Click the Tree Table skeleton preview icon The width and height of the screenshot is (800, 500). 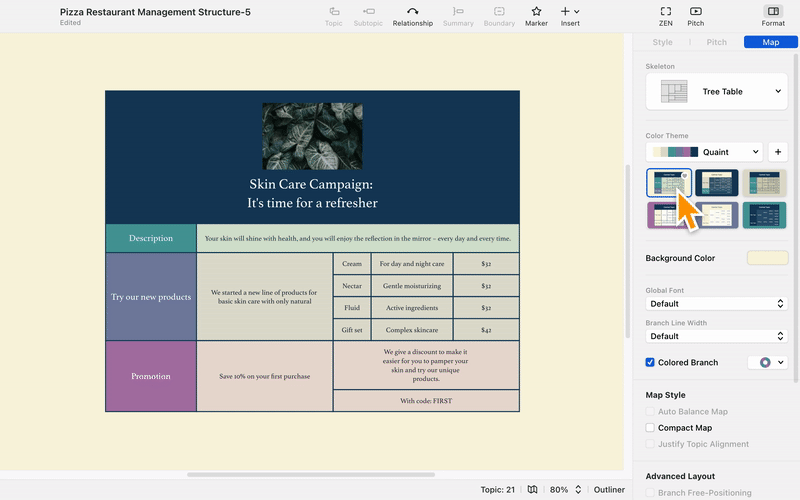pyautogui.click(x=674, y=91)
